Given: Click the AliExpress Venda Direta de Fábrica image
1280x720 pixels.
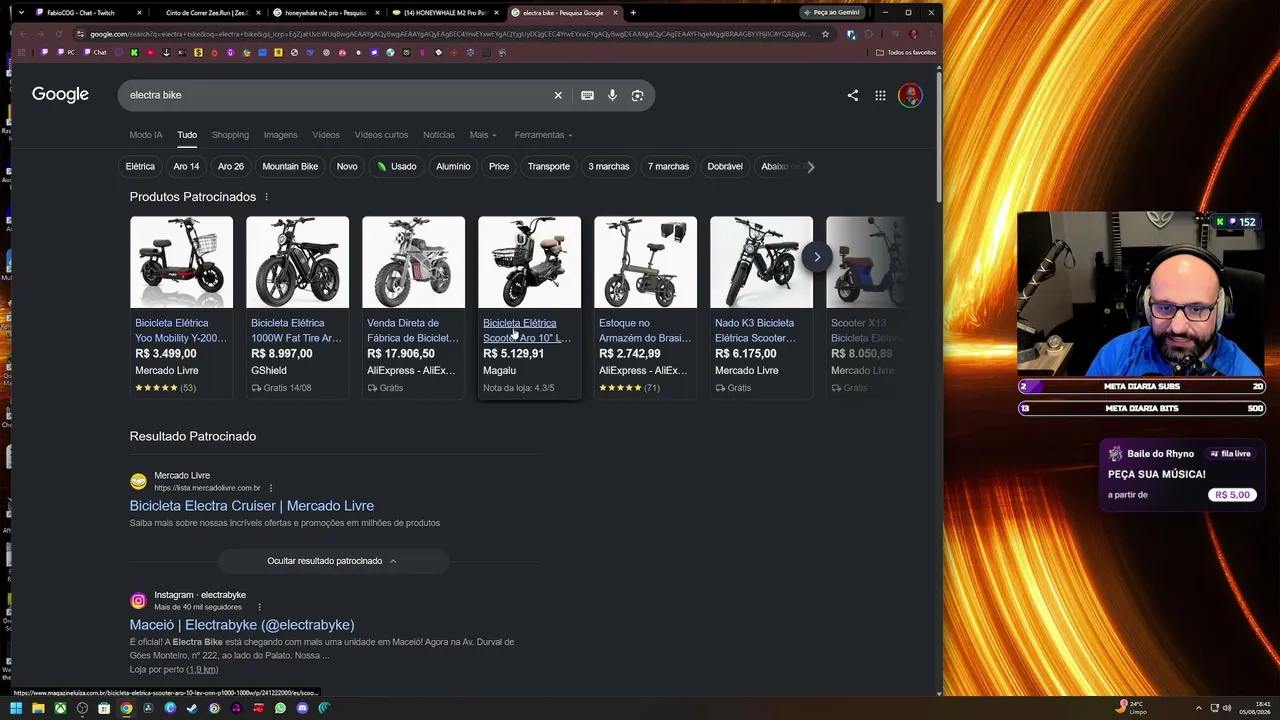Looking at the screenshot, I should click(414, 262).
